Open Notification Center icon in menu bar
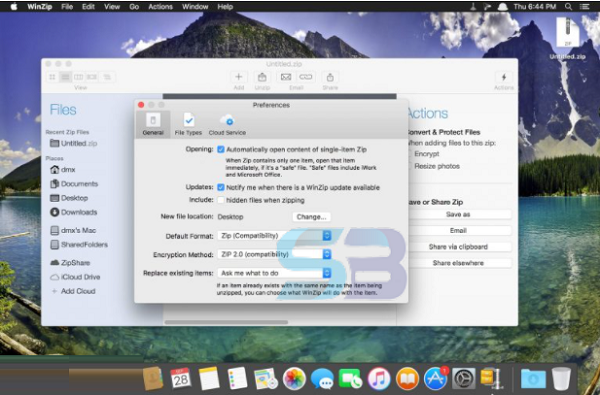This screenshot has height=395, width=600. click(x=584, y=7)
